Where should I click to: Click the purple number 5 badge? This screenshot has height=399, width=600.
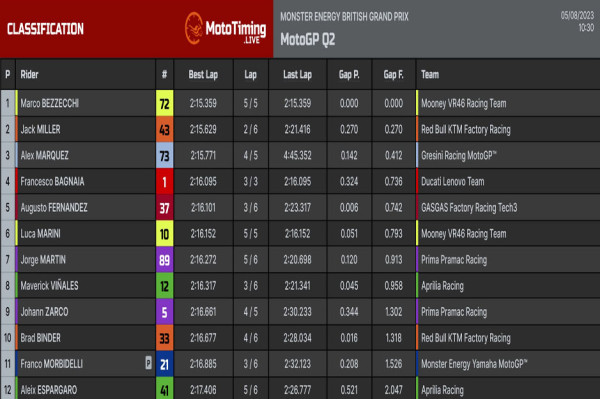click(165, 312)
